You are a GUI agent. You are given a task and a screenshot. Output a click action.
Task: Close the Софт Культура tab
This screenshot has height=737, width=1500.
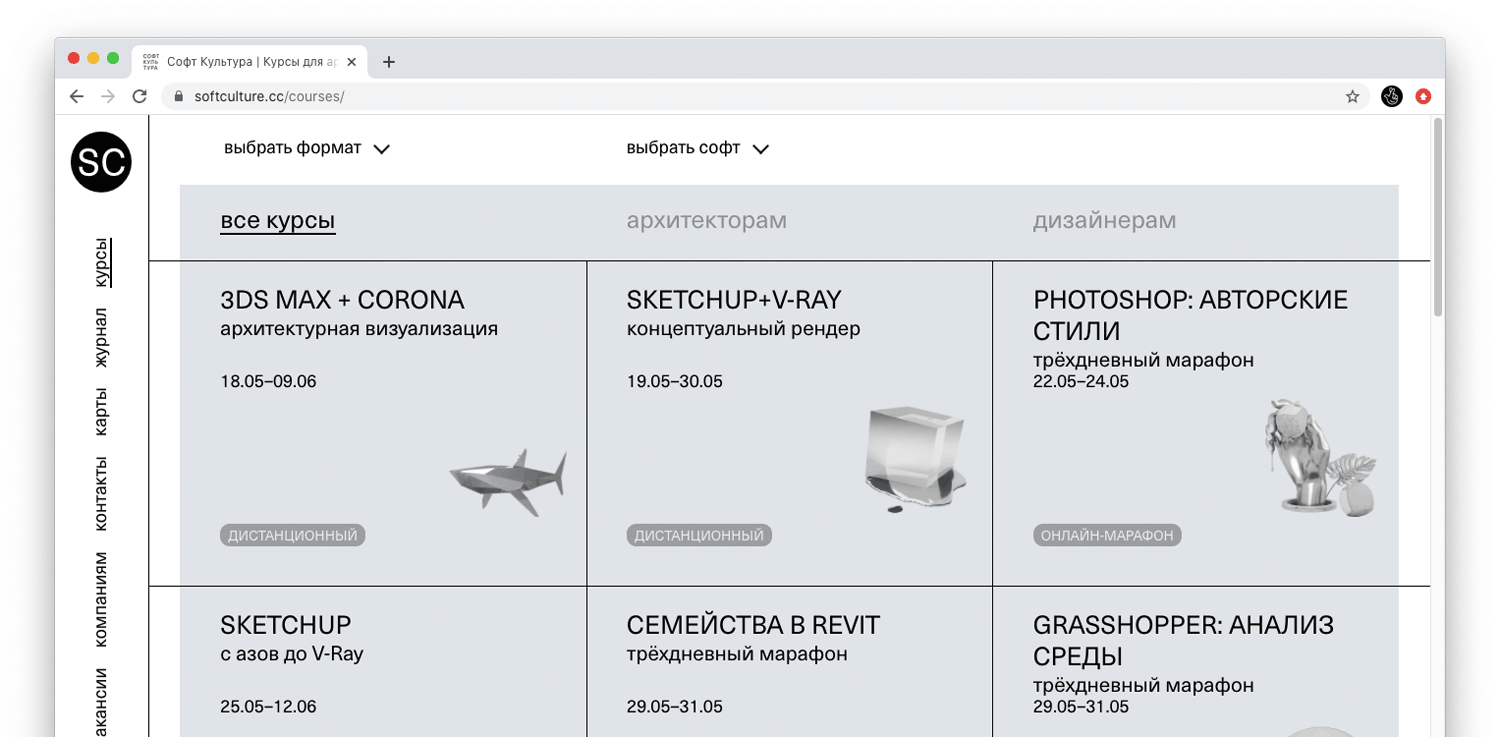tap(351, 62)
